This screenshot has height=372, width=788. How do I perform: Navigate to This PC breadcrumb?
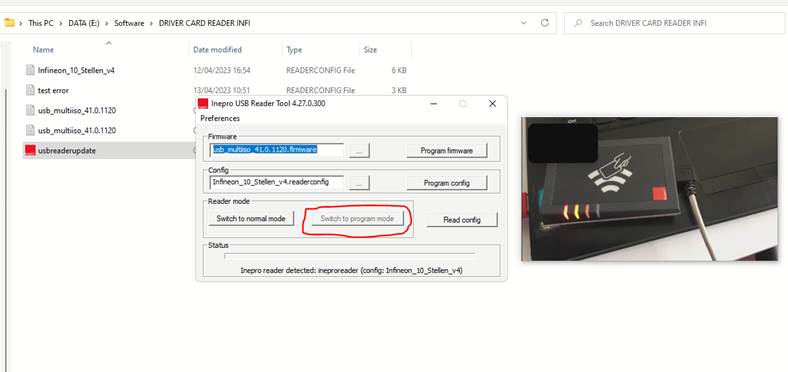tap(41, 23)
